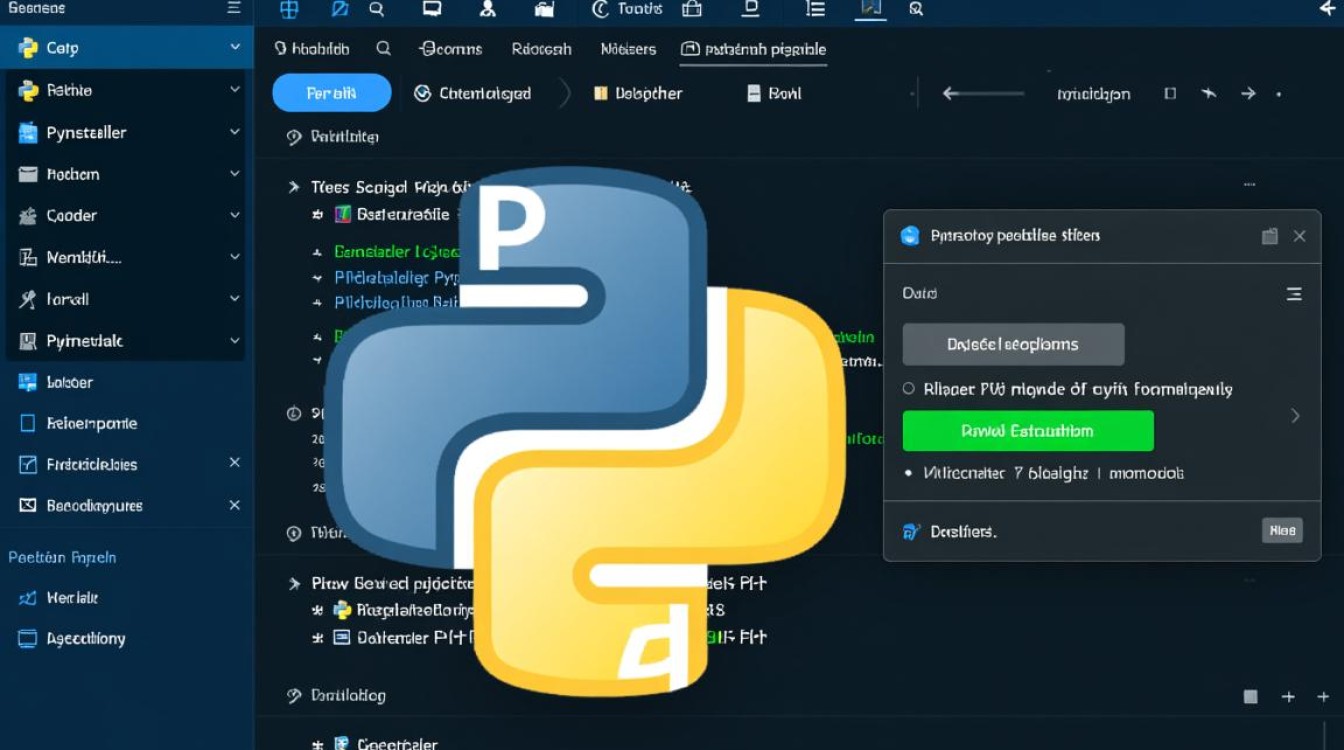
Task: Toggle the options list icon in the Data panel
Action: tap(1293, 293)
